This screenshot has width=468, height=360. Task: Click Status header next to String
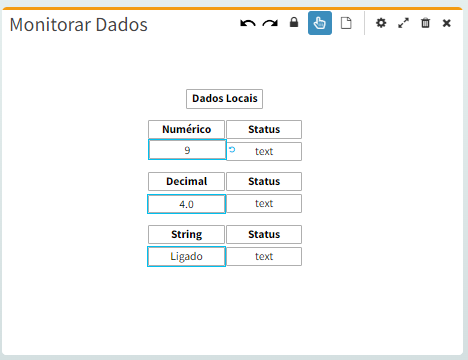click(x=264, y=234)
